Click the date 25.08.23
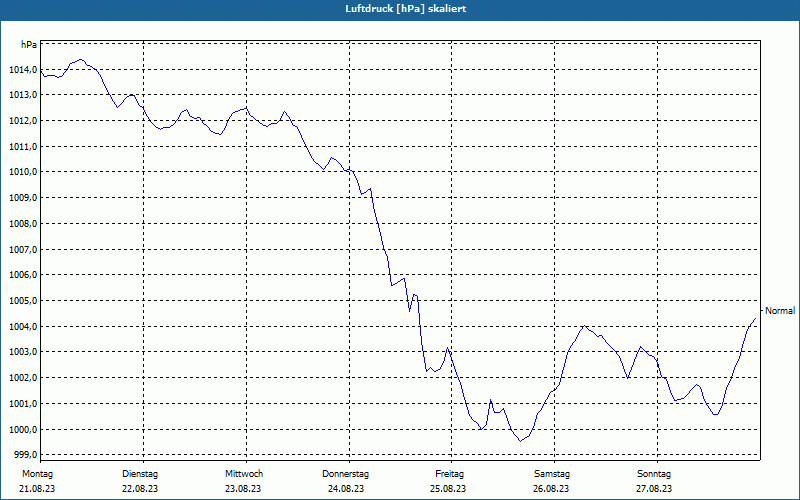800x500 pixels. (448, 489)
